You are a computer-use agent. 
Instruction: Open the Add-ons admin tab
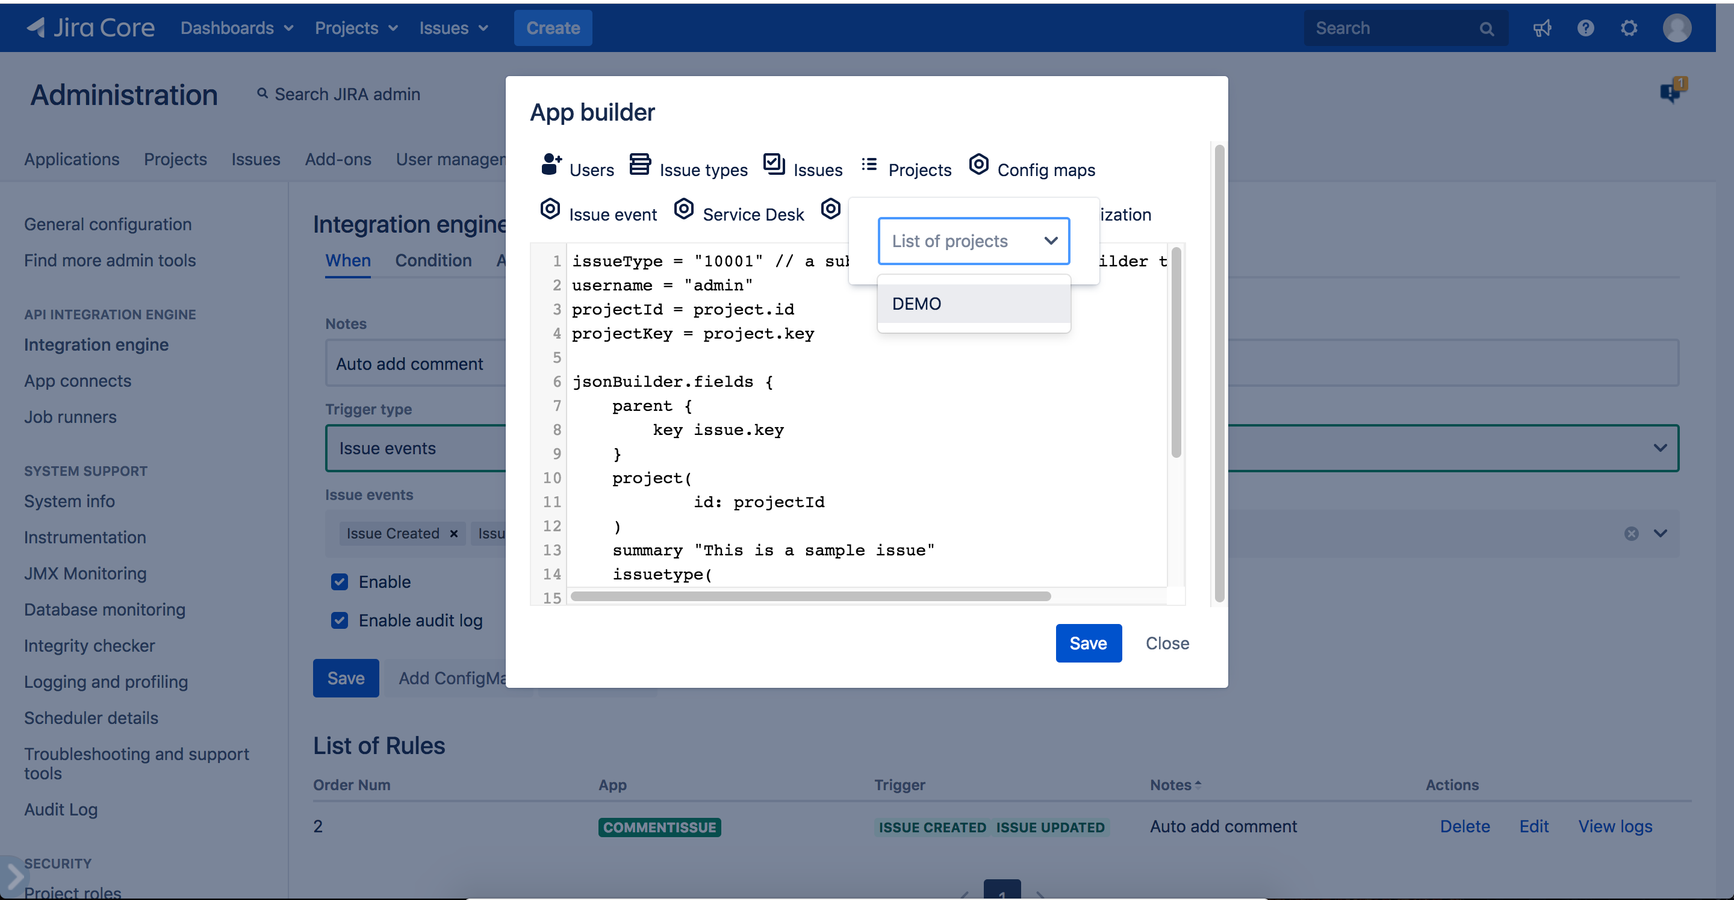[338, 159]
